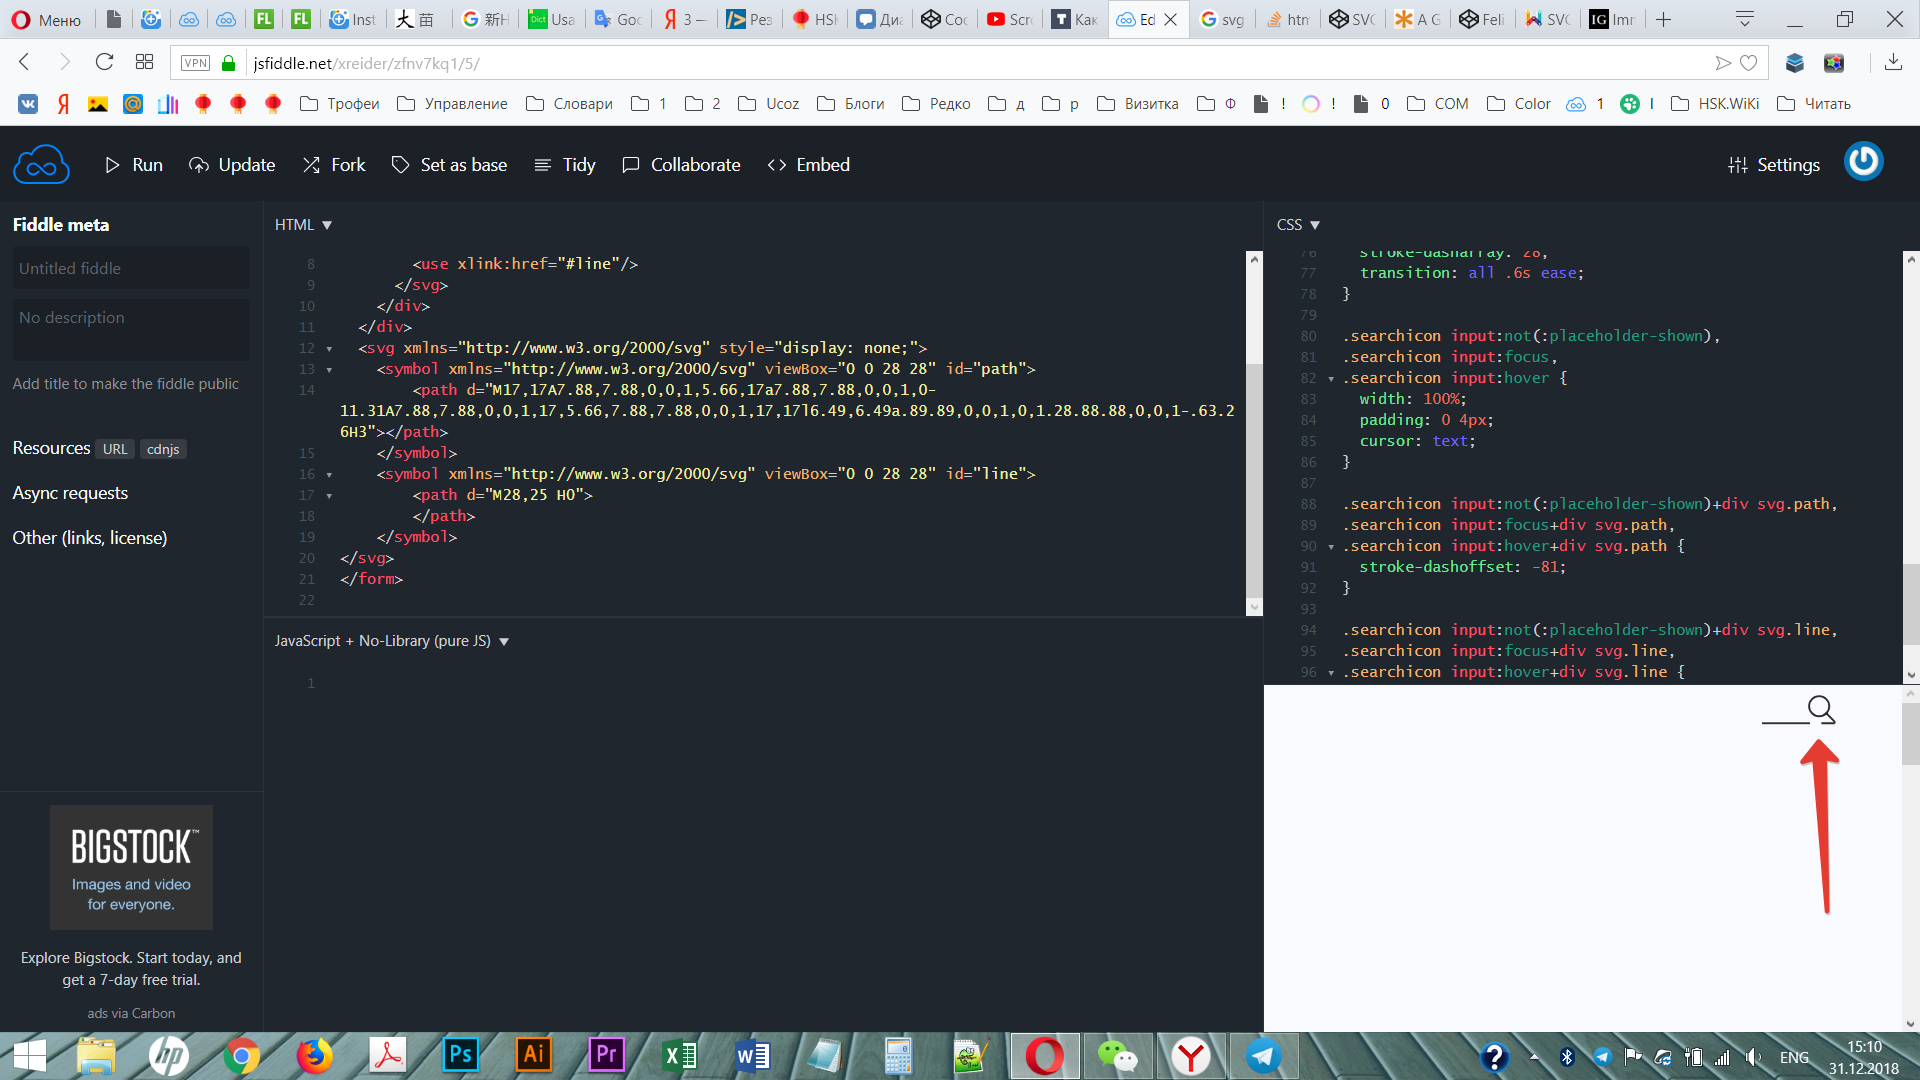Fork this fiddle
The width and height of the screenshot is (1920, 1080).
point(334,165)
